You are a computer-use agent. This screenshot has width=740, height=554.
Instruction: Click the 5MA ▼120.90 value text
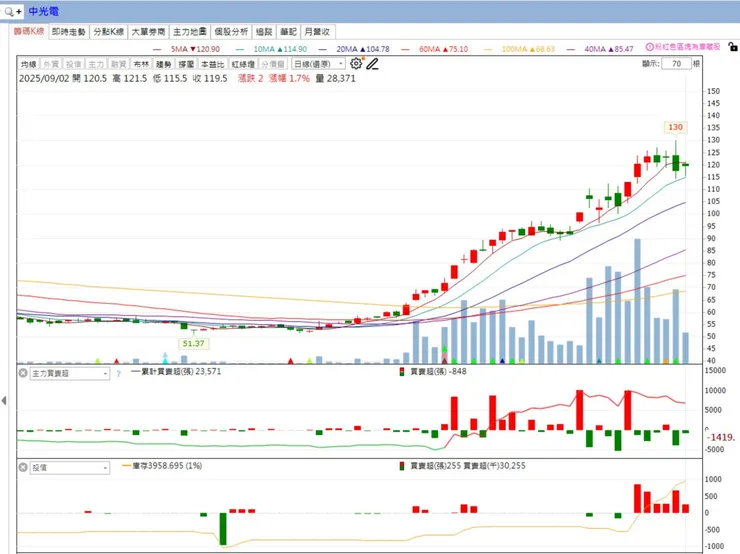pos(195,49)
